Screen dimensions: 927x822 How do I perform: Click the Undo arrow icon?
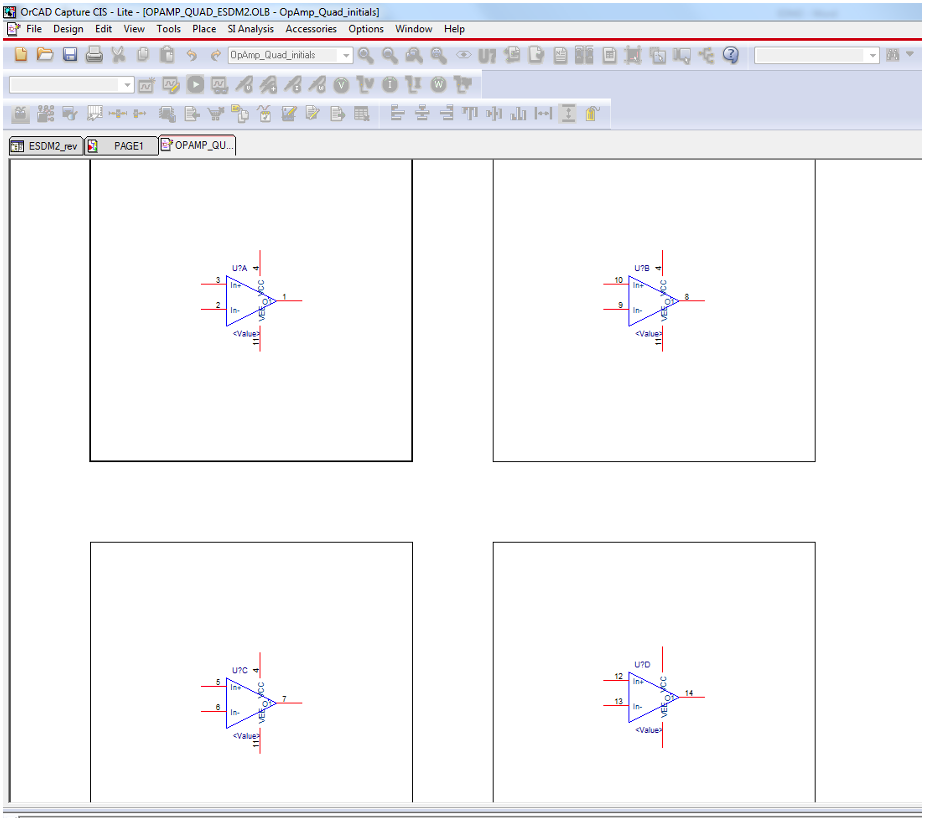191,56
